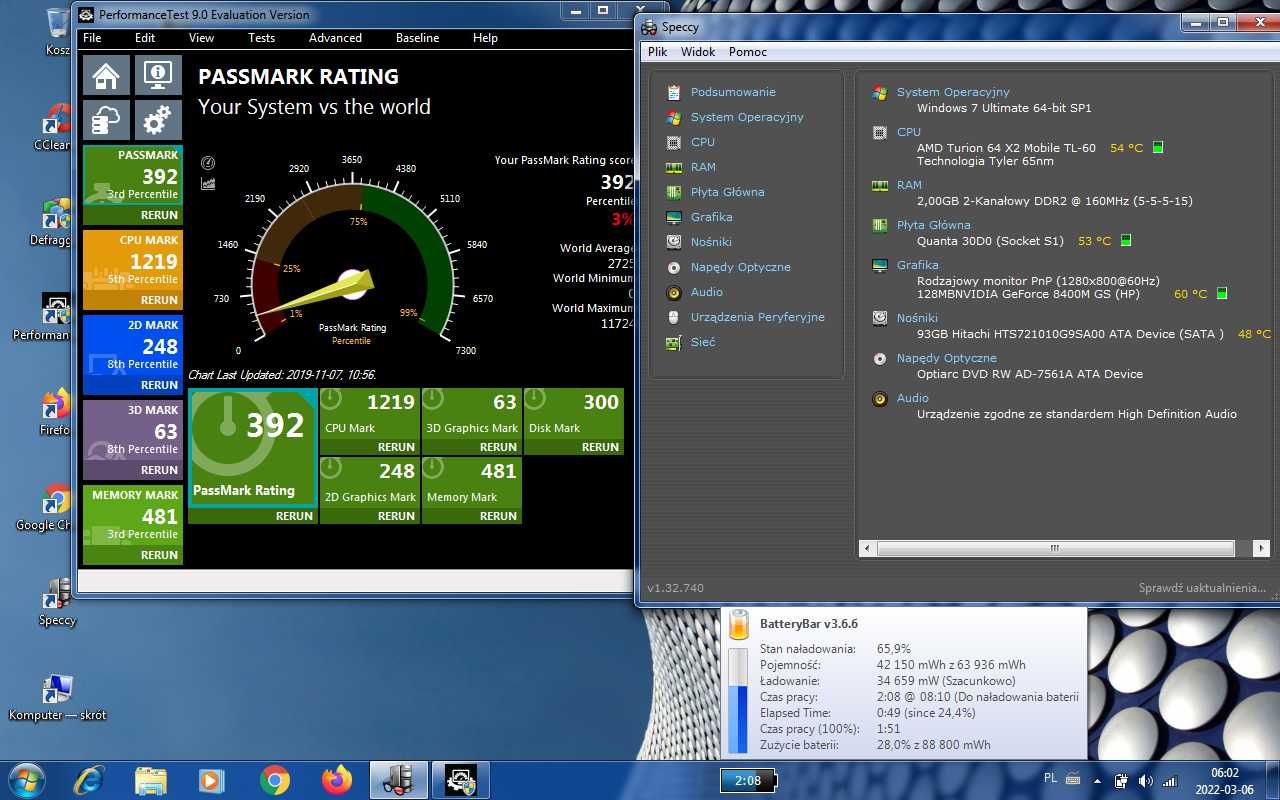Image resolution: width=1280 pixels, height=800 pixels.
Task: Open the File menu in PerformanceTest
Action: 92,38
